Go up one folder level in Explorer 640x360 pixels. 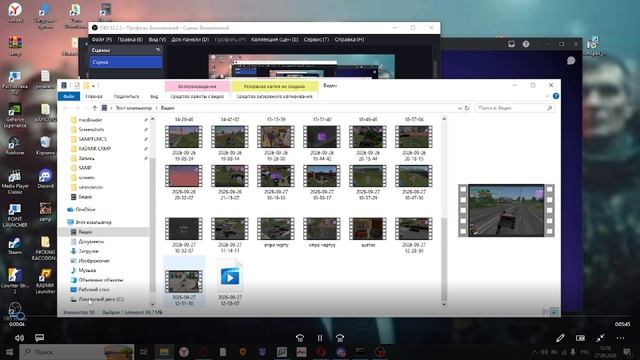tap(94, 108)
